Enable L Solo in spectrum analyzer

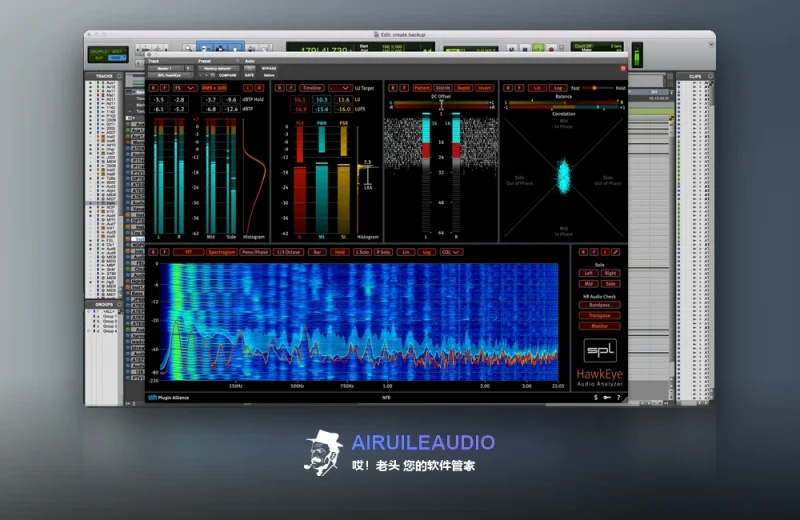point(362,252)
